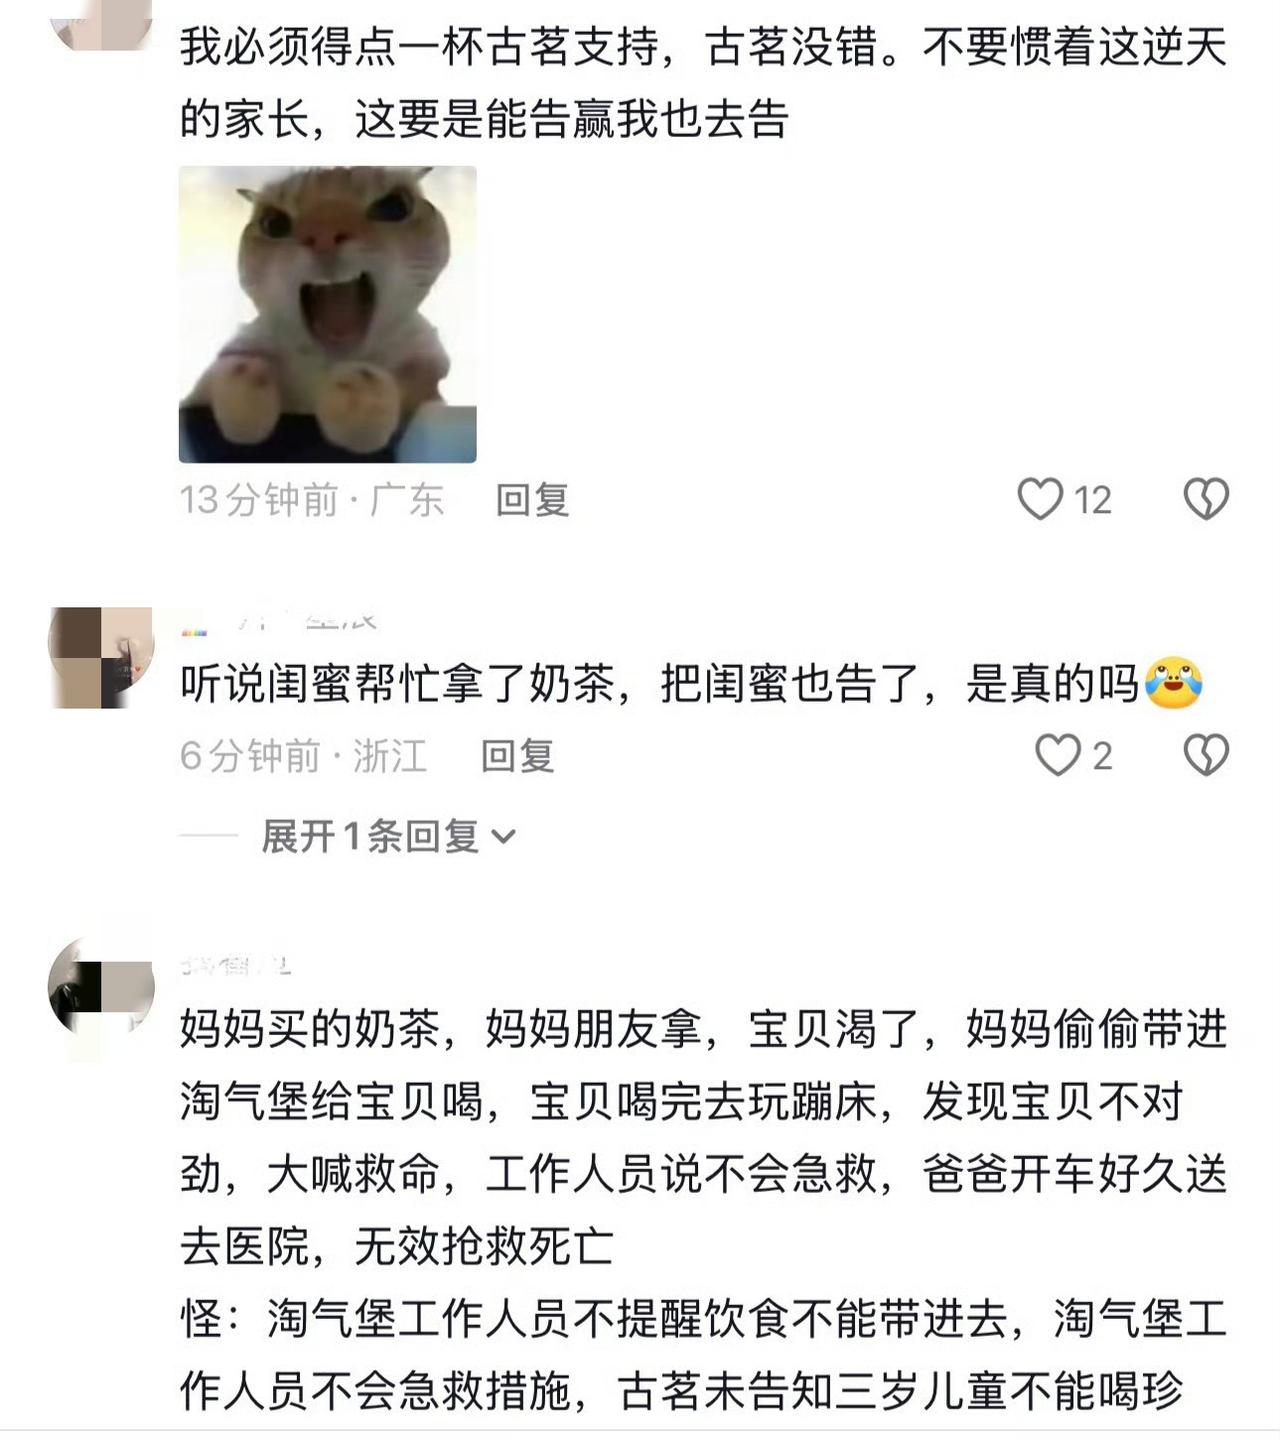Tap the like count 12
This screenshot has height=1440, width=1280.
coord(1092,500)
